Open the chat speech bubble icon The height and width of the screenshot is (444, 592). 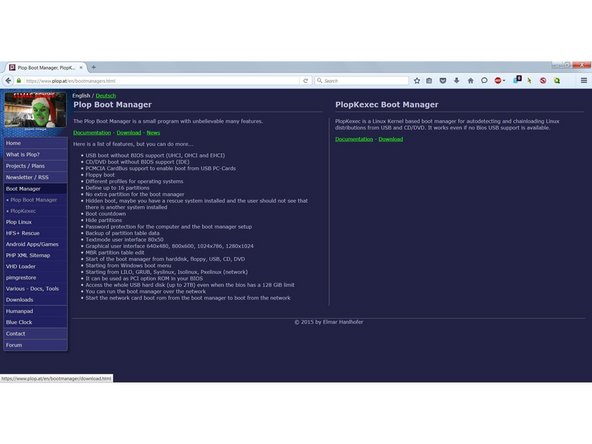tap(484, 80)
